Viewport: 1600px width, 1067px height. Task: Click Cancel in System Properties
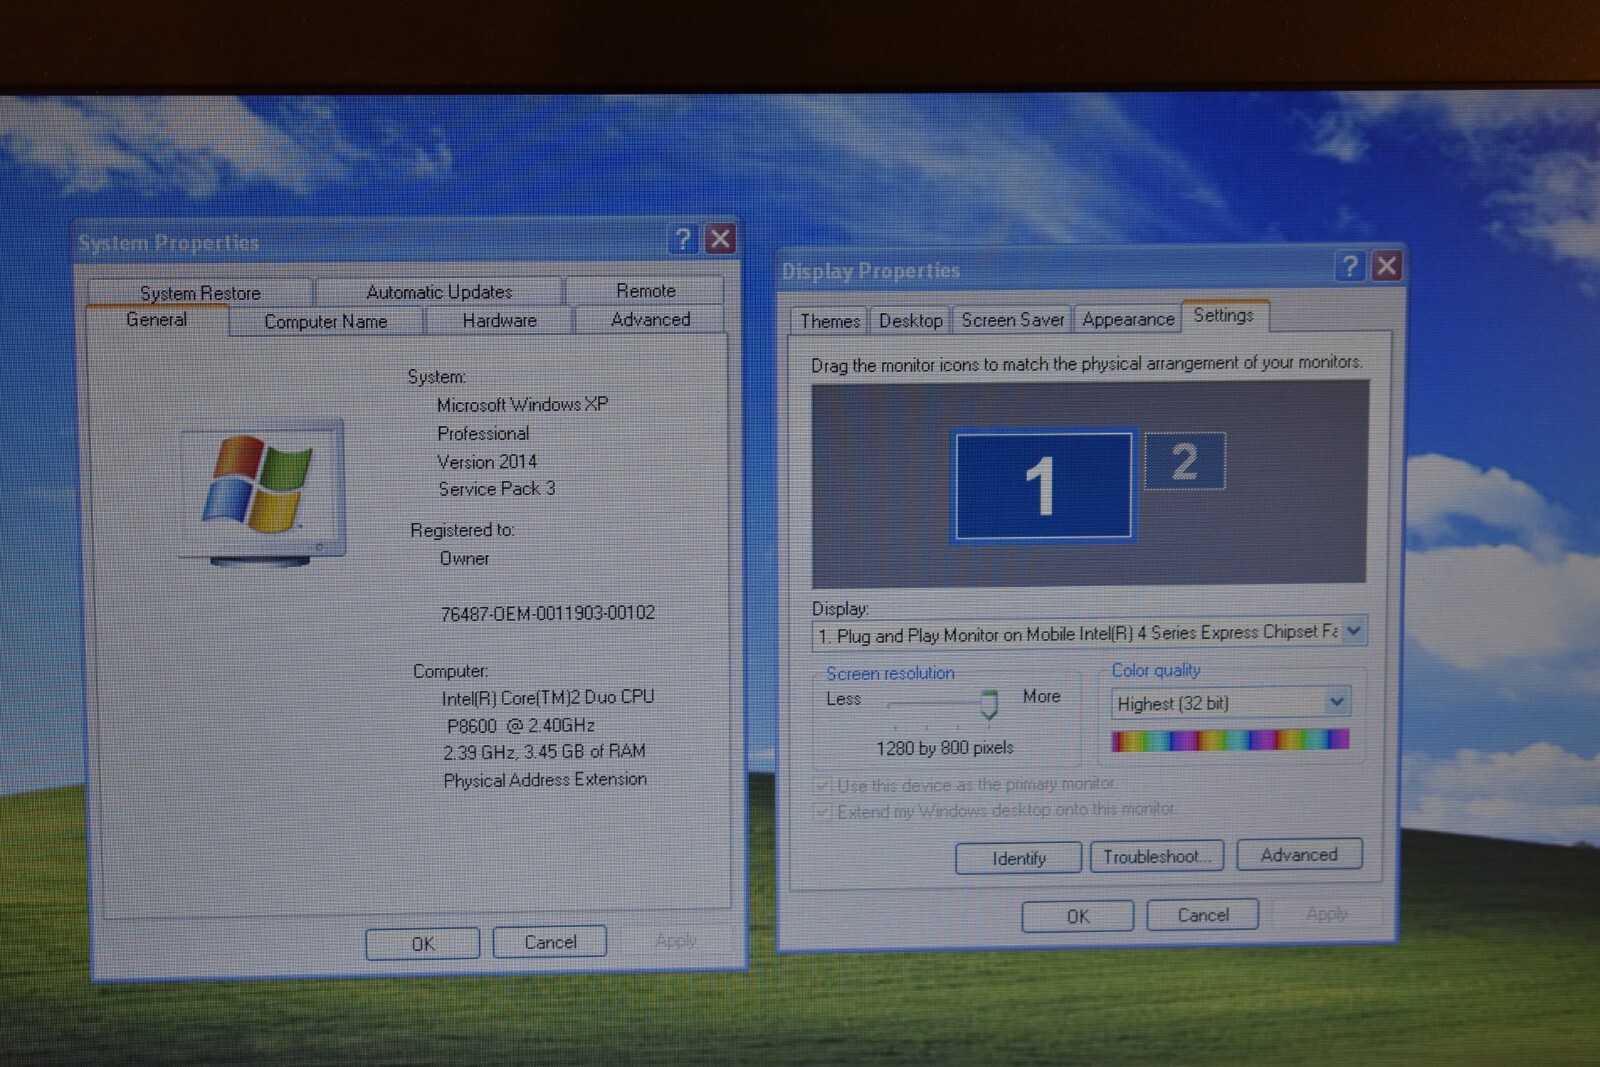tap(550, 941)
